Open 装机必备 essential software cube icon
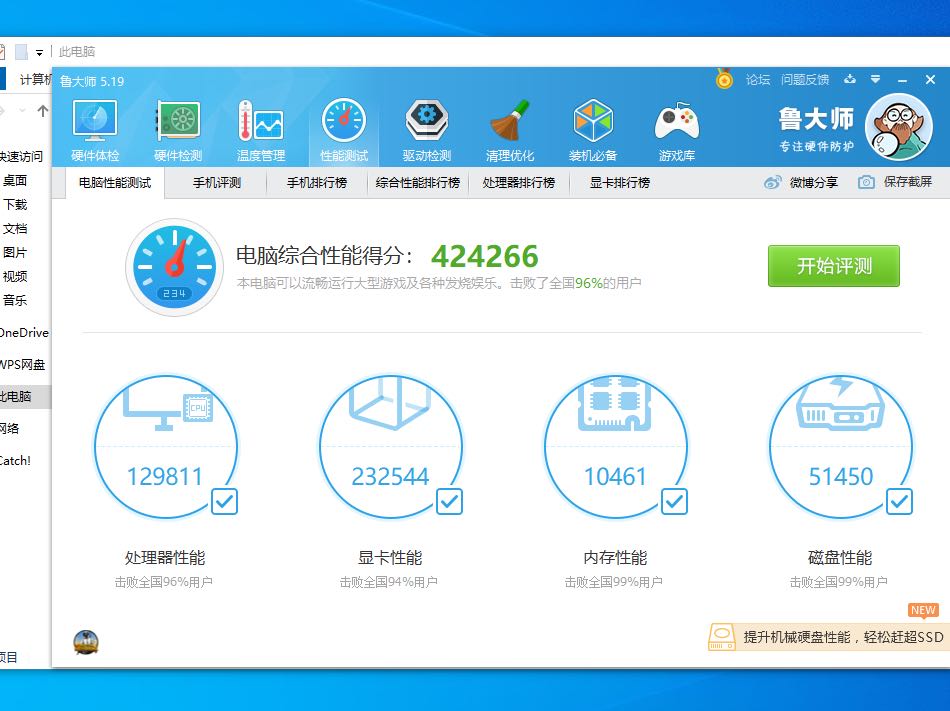The image size is (950, 711). click(593, 121)
